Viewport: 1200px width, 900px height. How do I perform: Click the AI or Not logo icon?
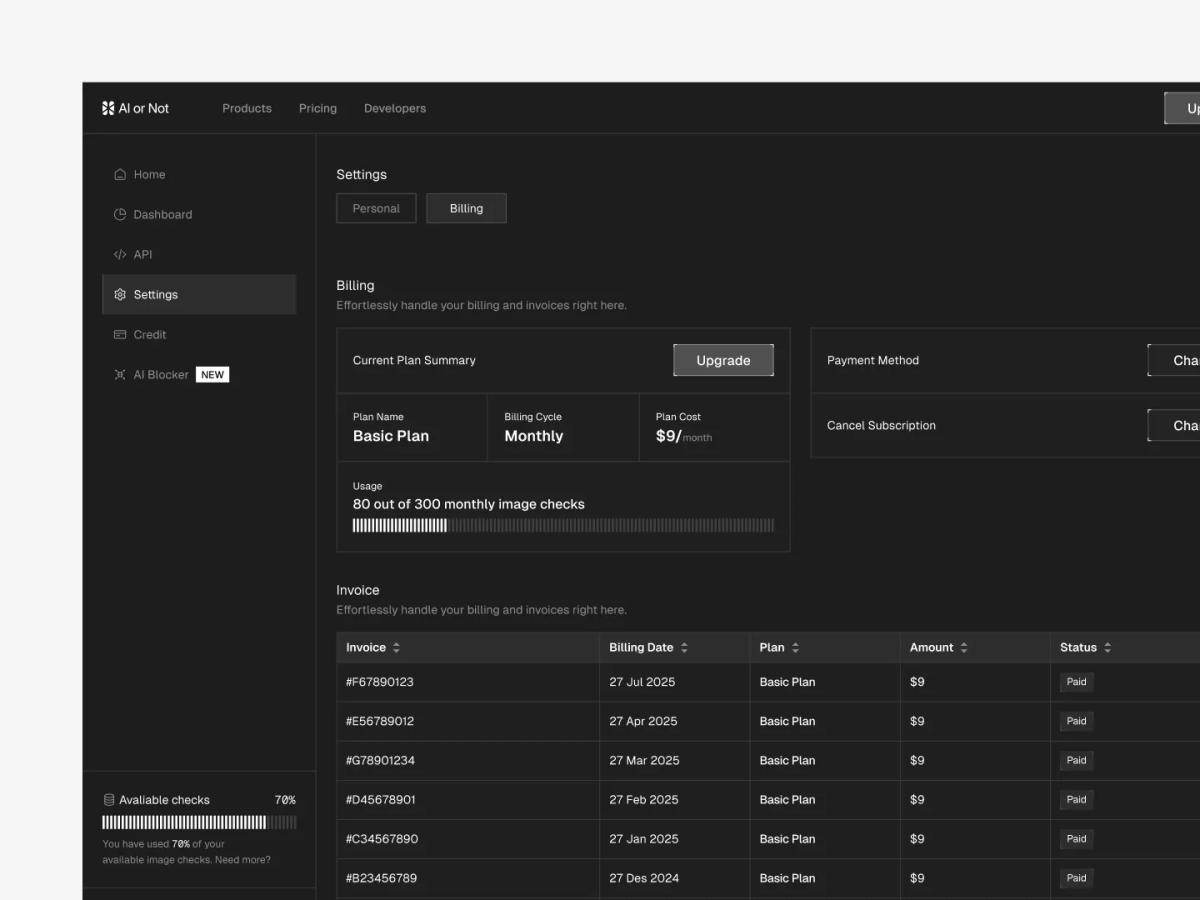pos(108,108)
